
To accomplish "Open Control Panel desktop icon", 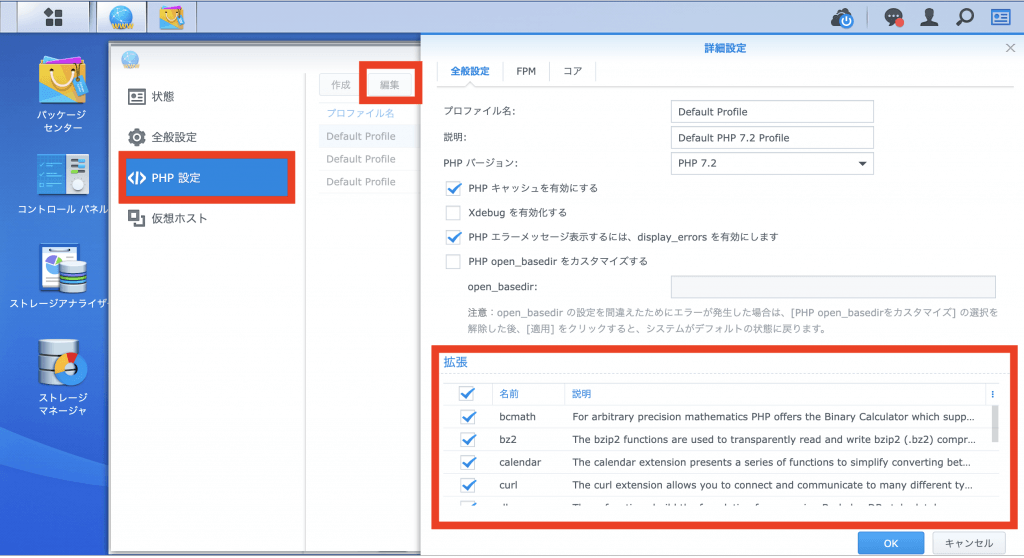I will [x=63, y=179].
